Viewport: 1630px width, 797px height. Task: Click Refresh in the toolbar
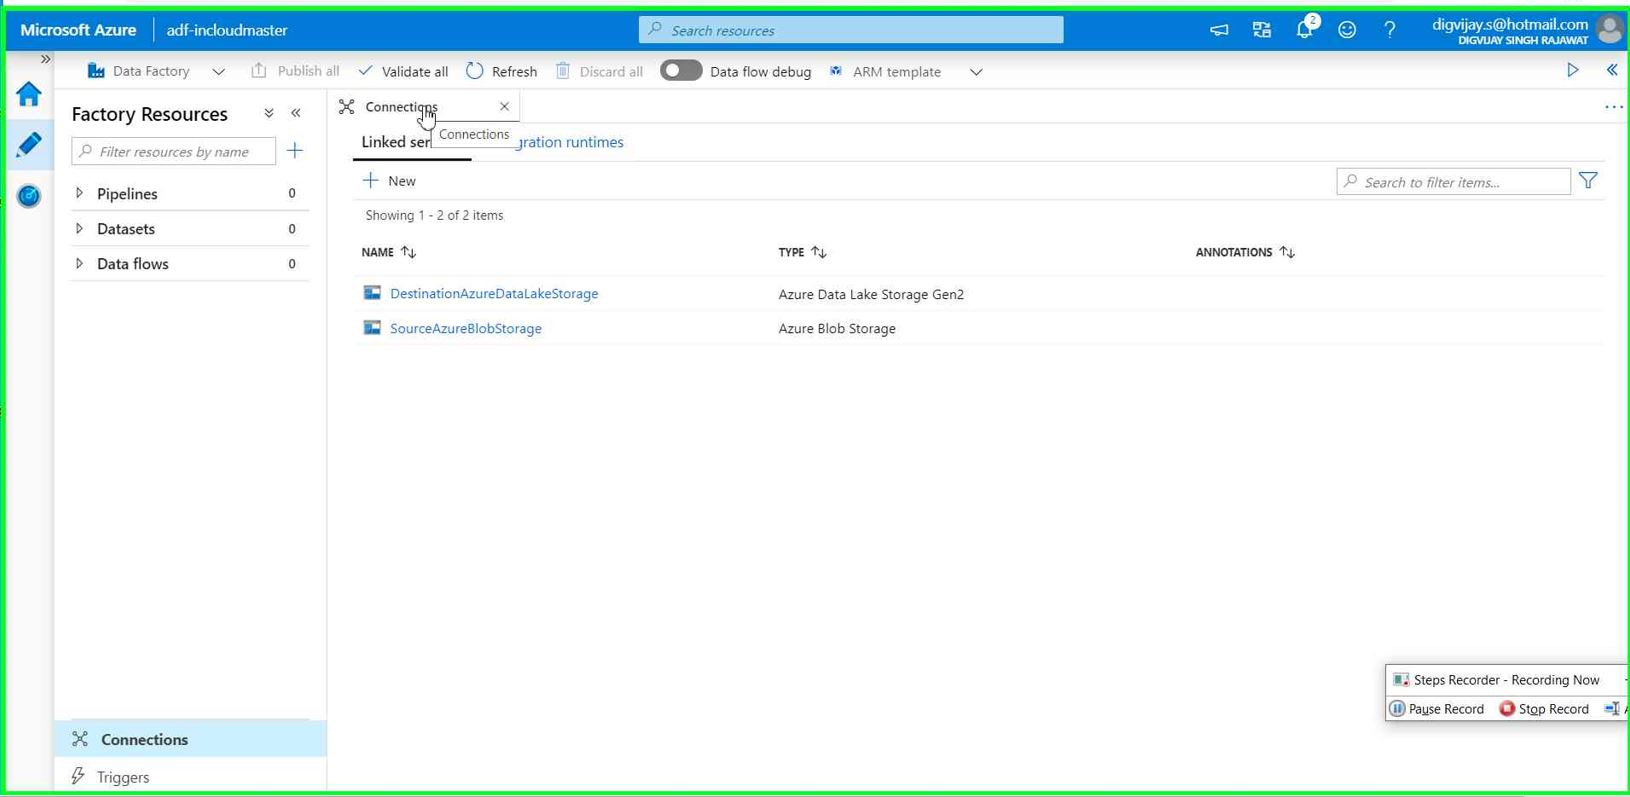coord(502,71)
